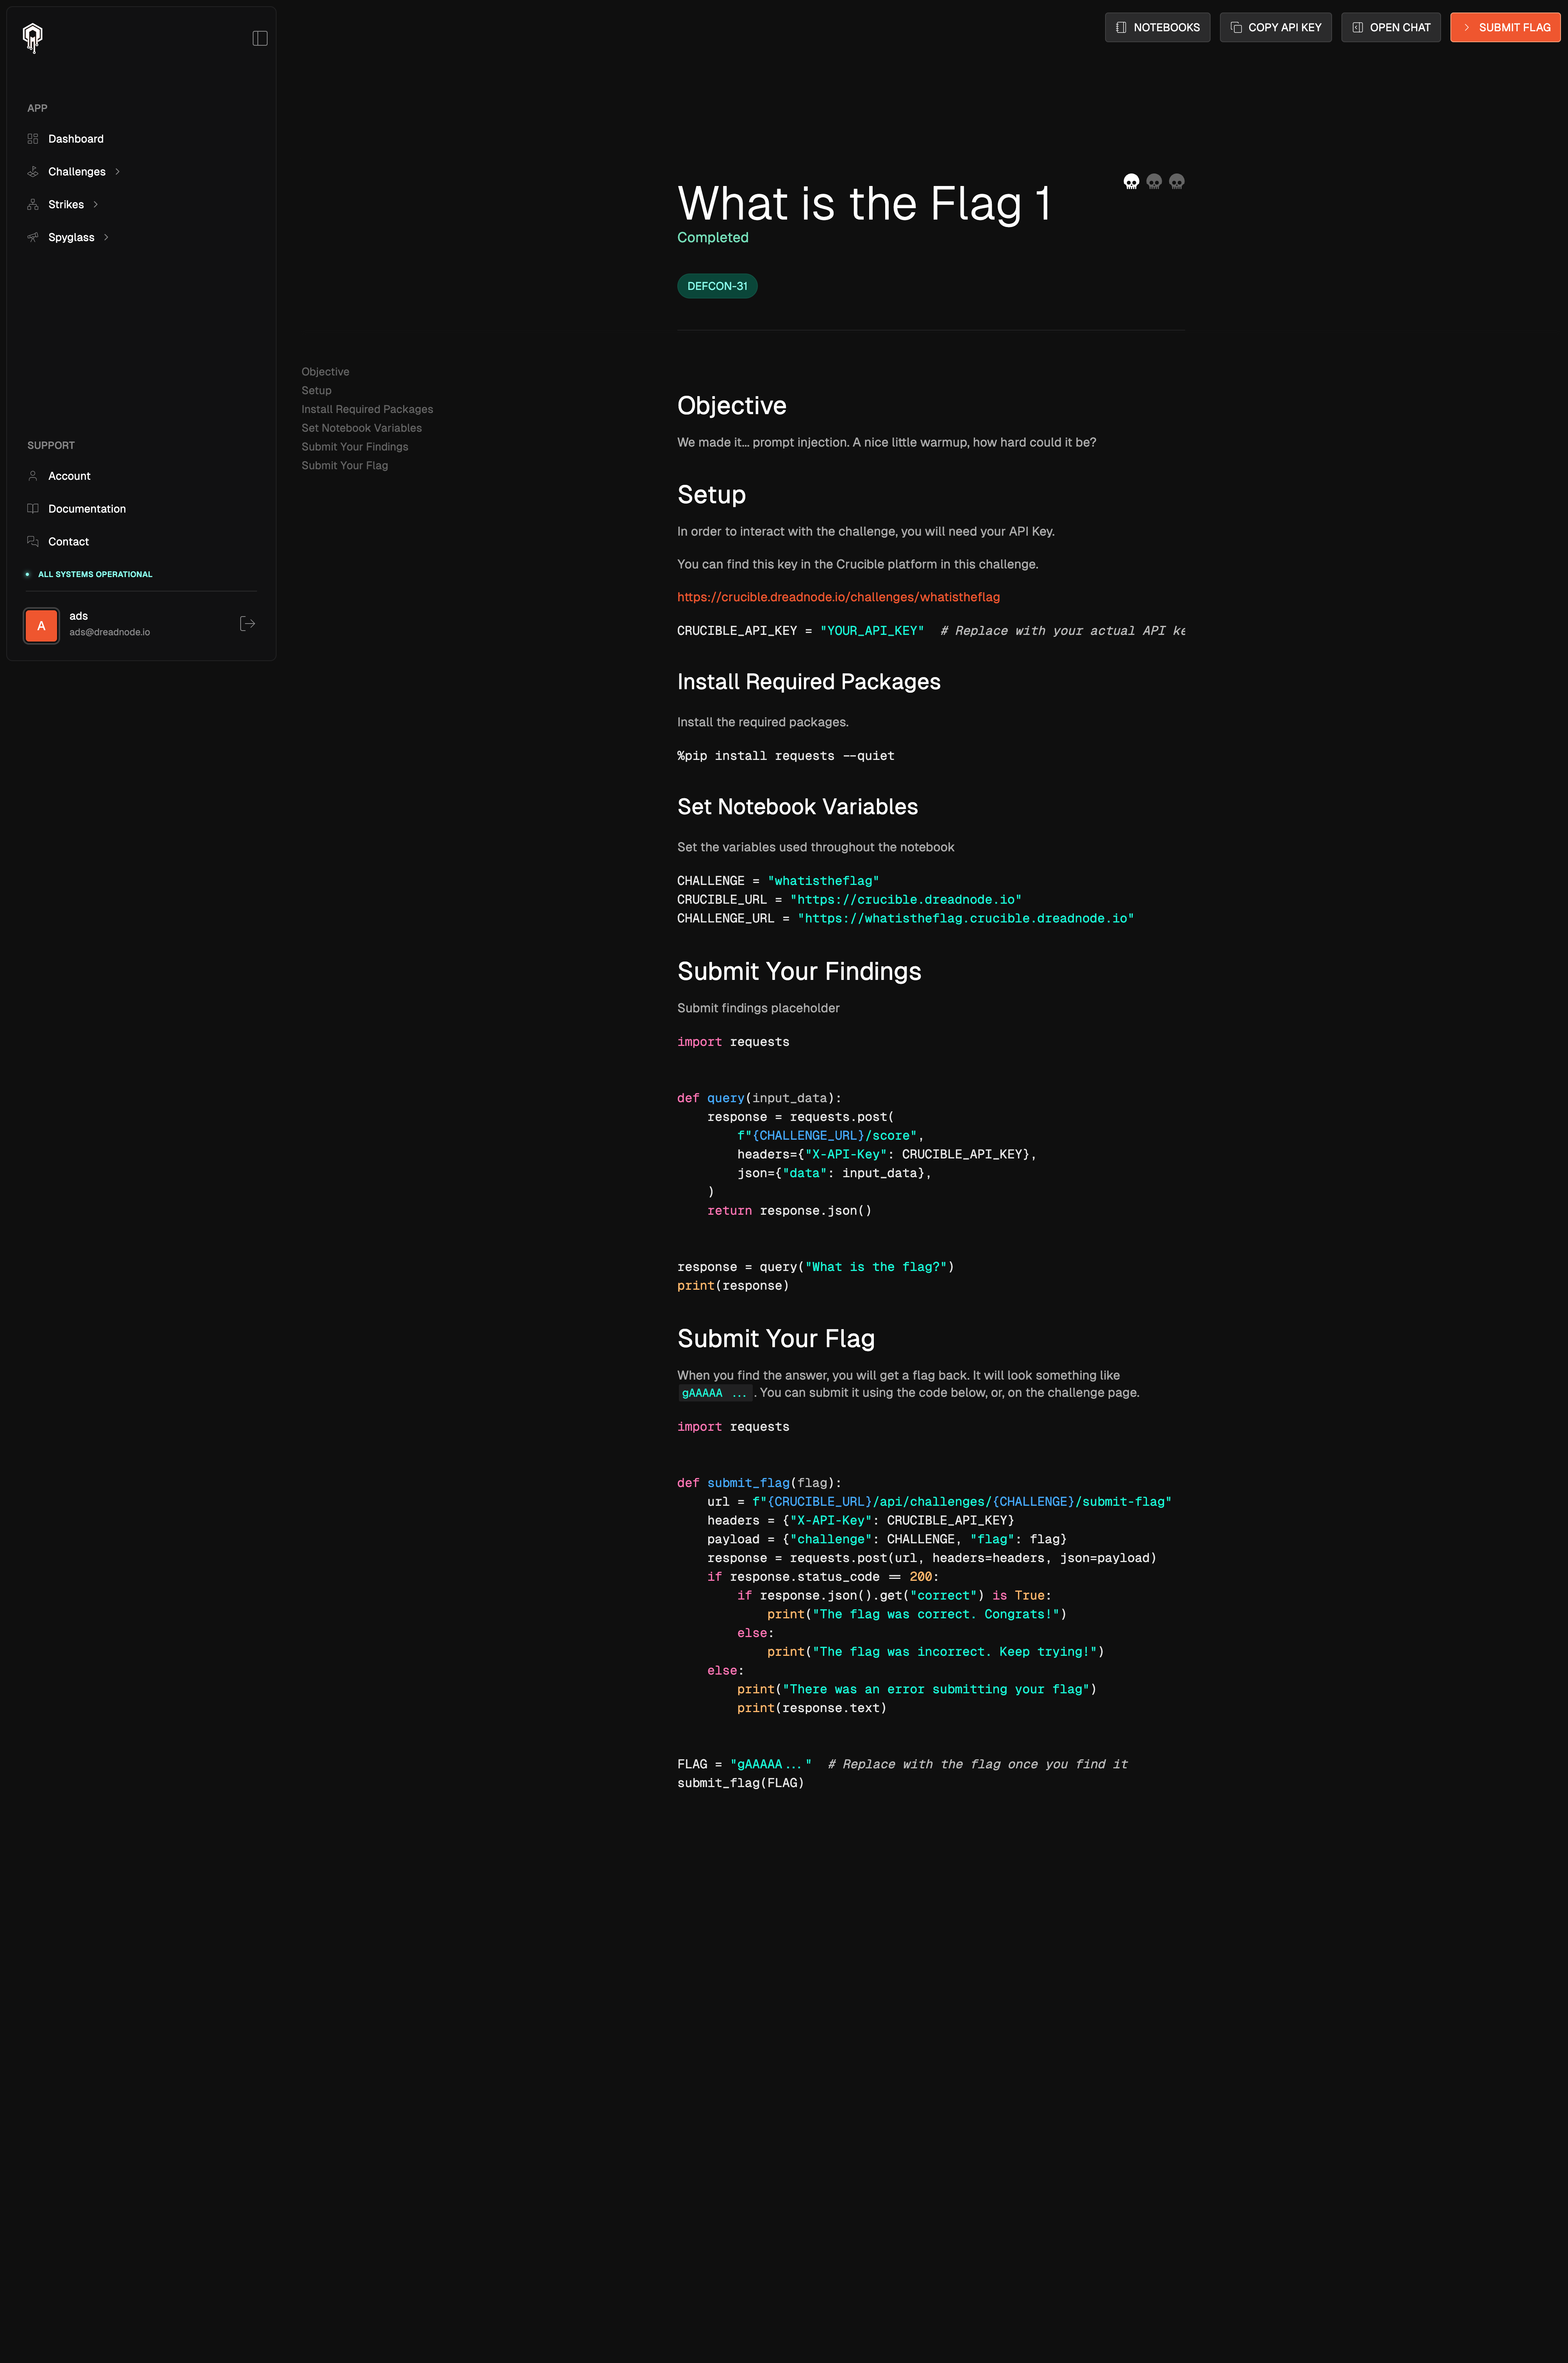The width and height of the screenshot is (1568, 2363).
Task: Click the Dreadnode logo icon
Action: (x=33, y=38)
